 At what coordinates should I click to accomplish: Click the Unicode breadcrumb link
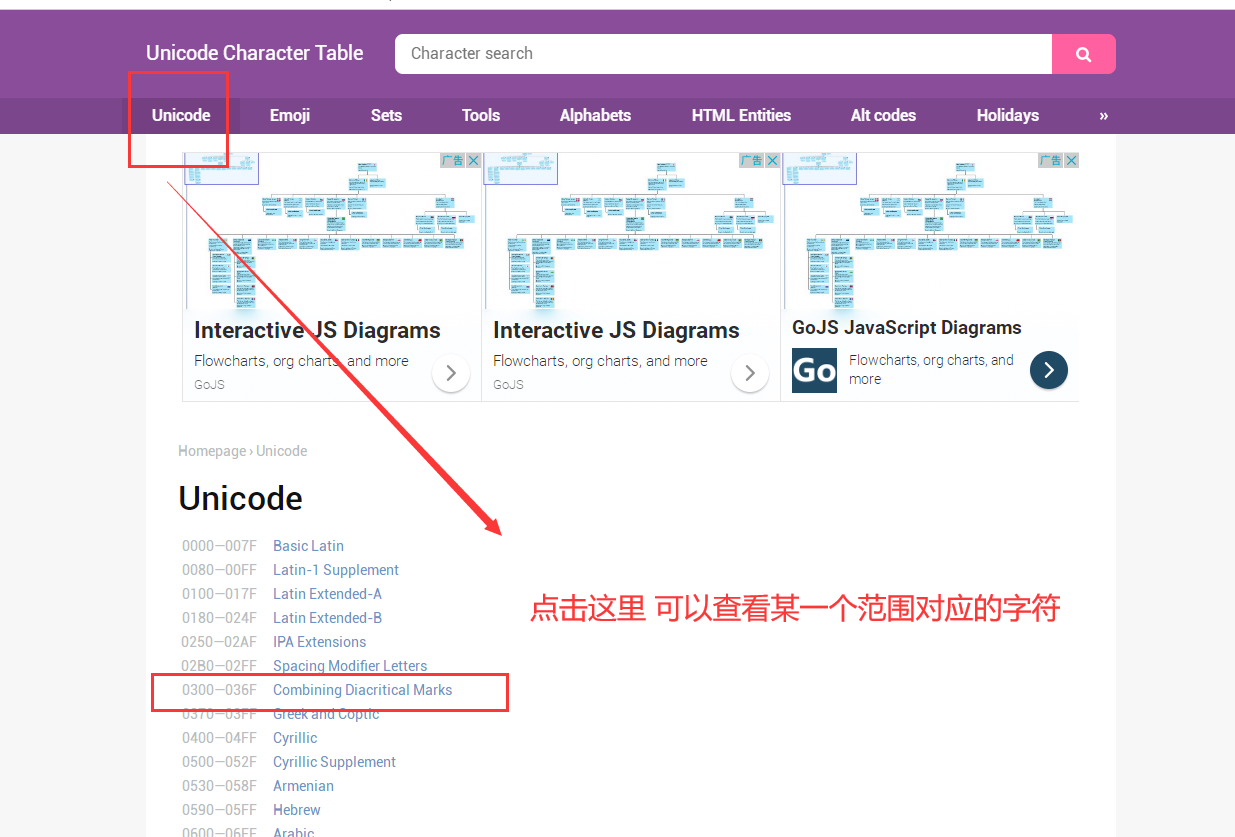coord(282,451)
